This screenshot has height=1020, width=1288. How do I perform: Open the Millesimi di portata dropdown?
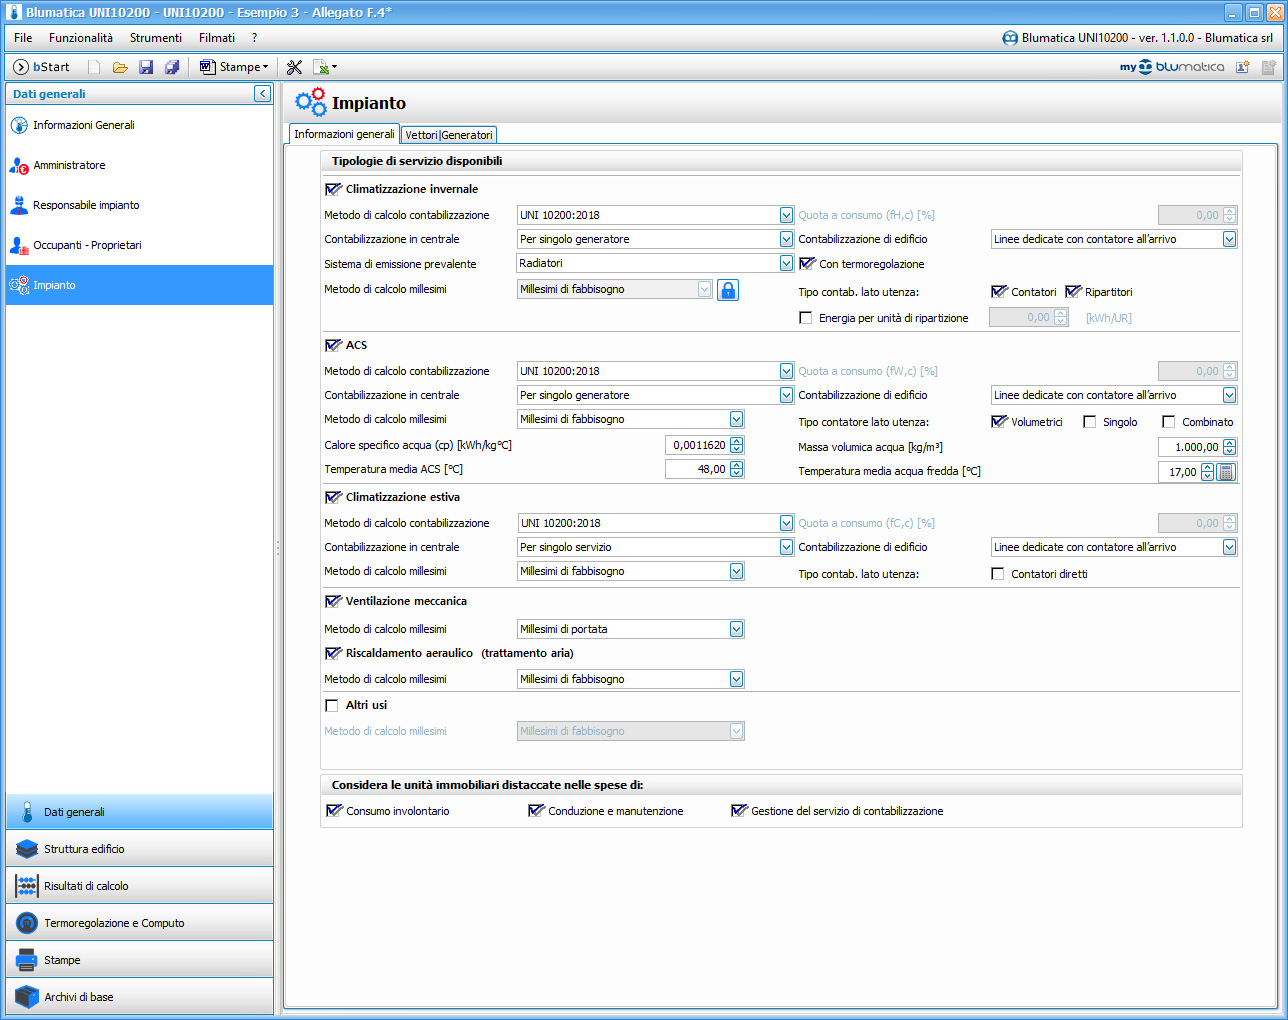click(x=736, y=629)
